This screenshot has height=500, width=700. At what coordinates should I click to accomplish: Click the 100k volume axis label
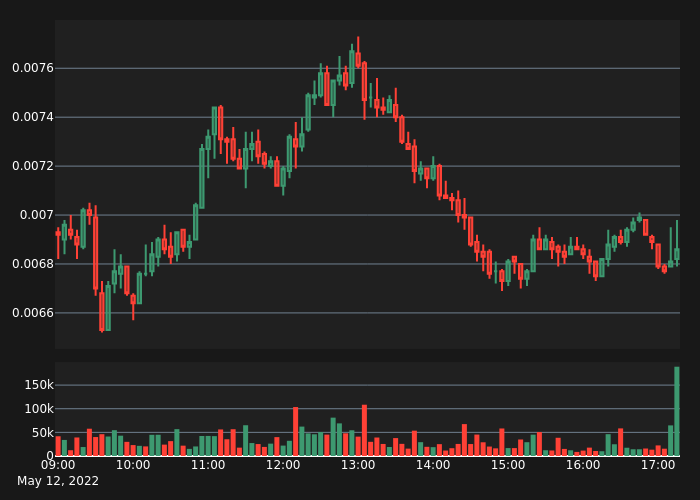click(39, 408)
